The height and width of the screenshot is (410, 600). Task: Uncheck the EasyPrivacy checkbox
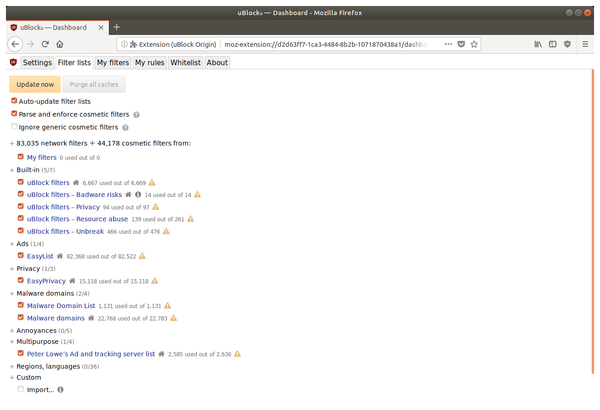(x=21, y=280)
